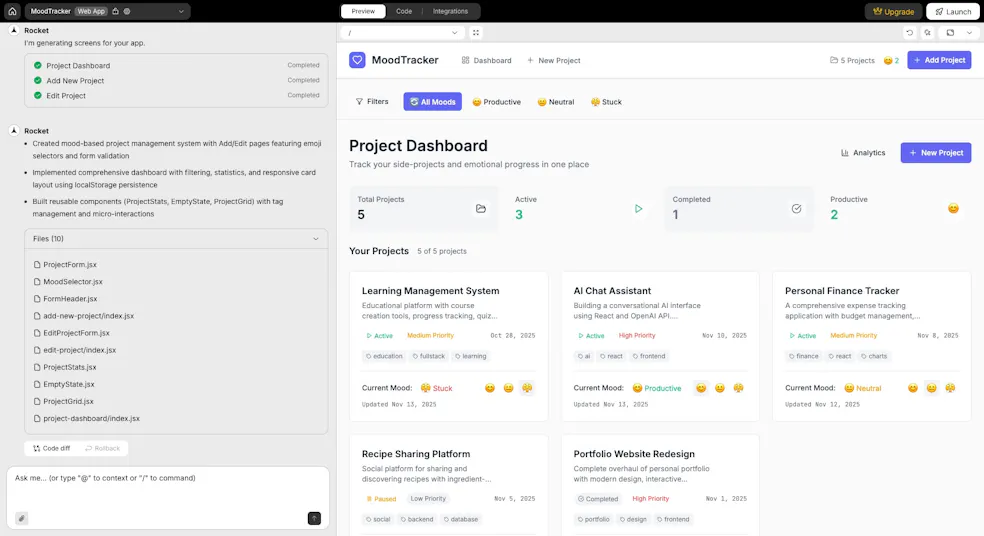Click the Rocket avatar above the file list
The image size is (984, 536).
[14, 131]
